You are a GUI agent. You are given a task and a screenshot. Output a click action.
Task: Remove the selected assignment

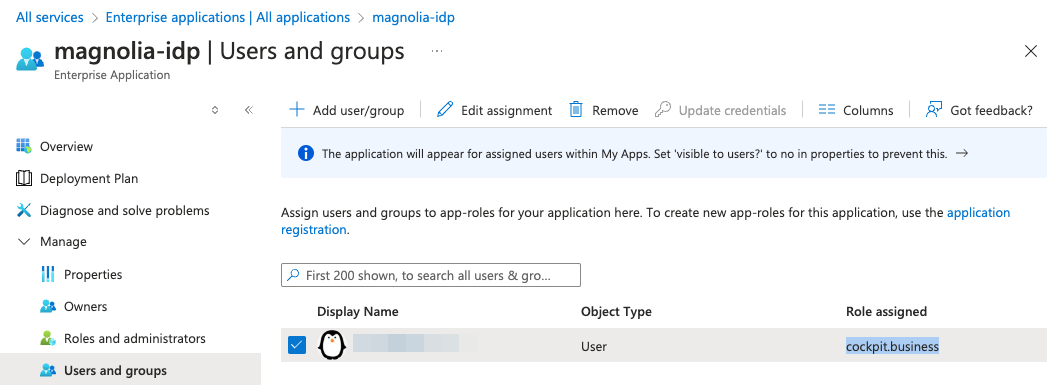(604, 110)
